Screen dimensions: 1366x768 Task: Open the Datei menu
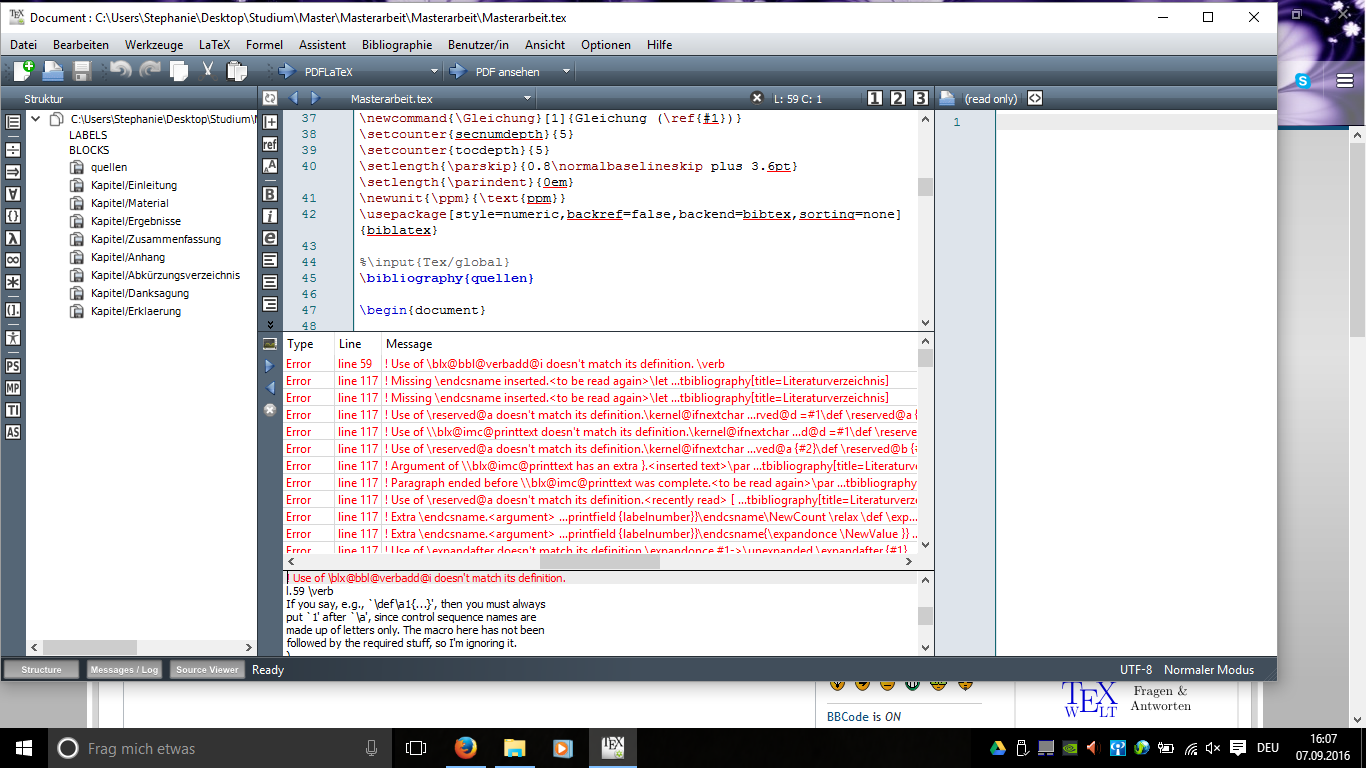pyautogui.click(x=23, y=45)
